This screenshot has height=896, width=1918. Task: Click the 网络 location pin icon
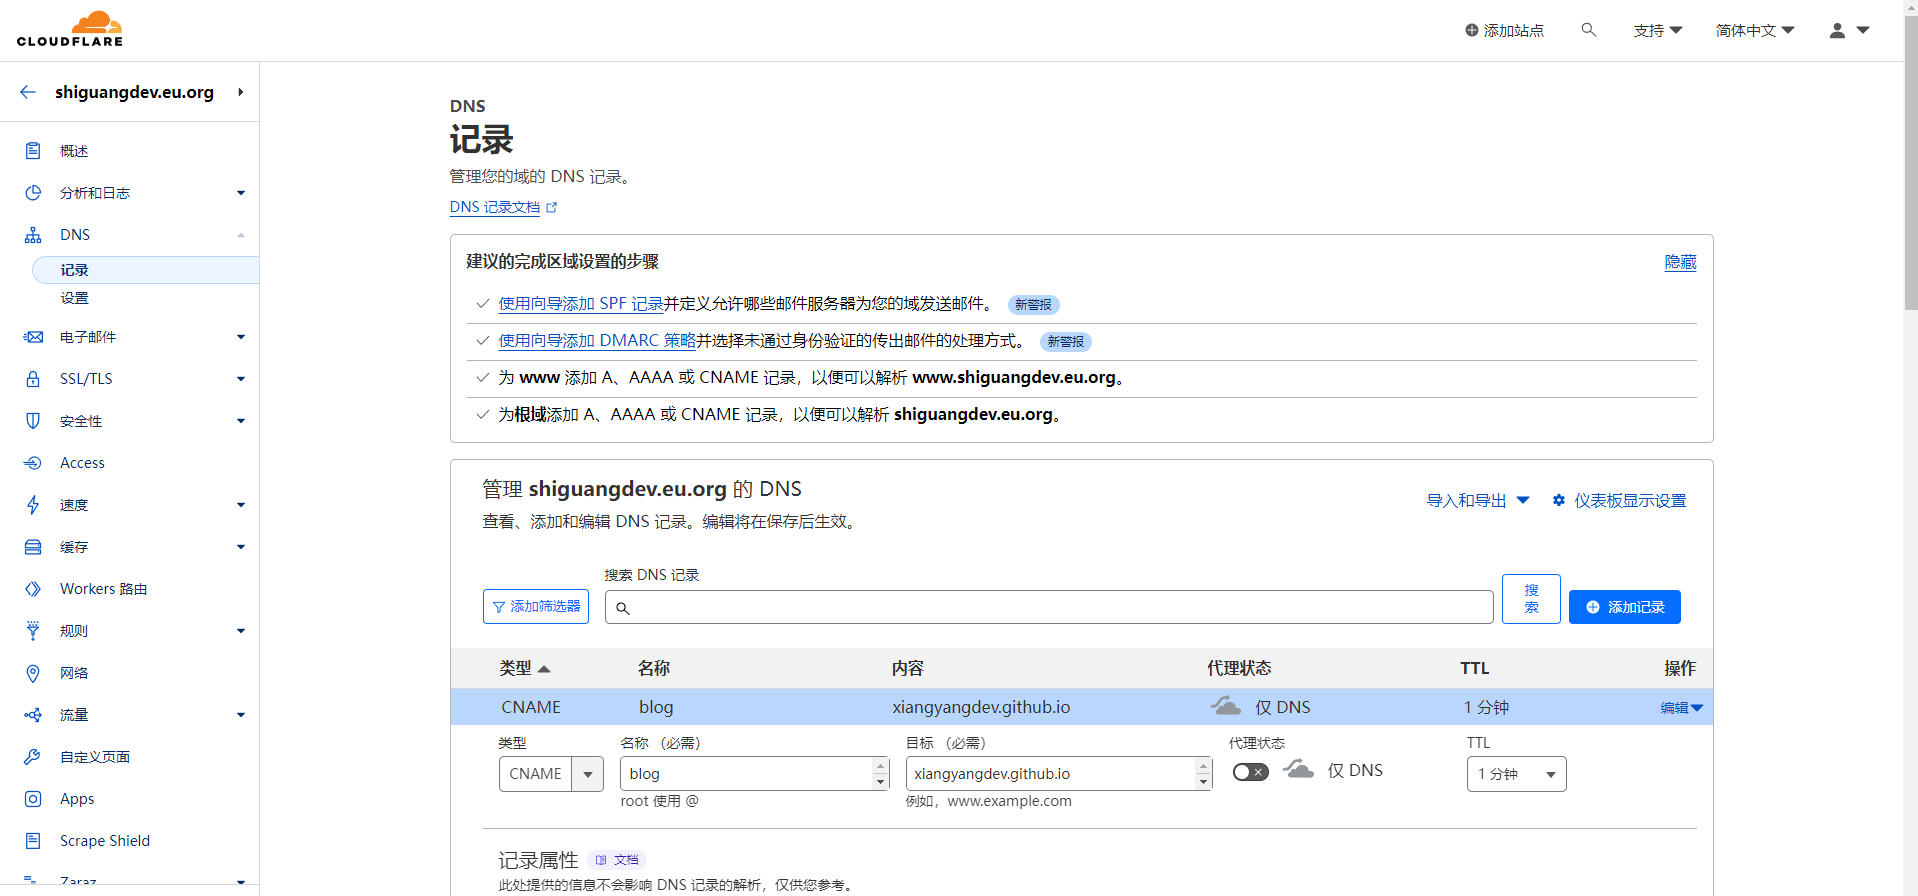[33, 673]
